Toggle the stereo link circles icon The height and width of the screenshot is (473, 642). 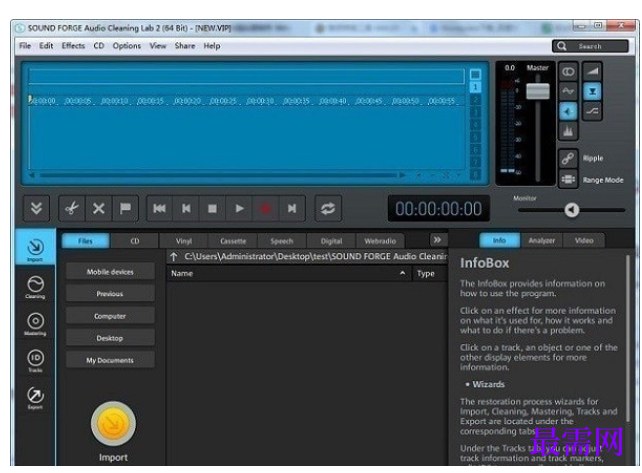(568, 72)
